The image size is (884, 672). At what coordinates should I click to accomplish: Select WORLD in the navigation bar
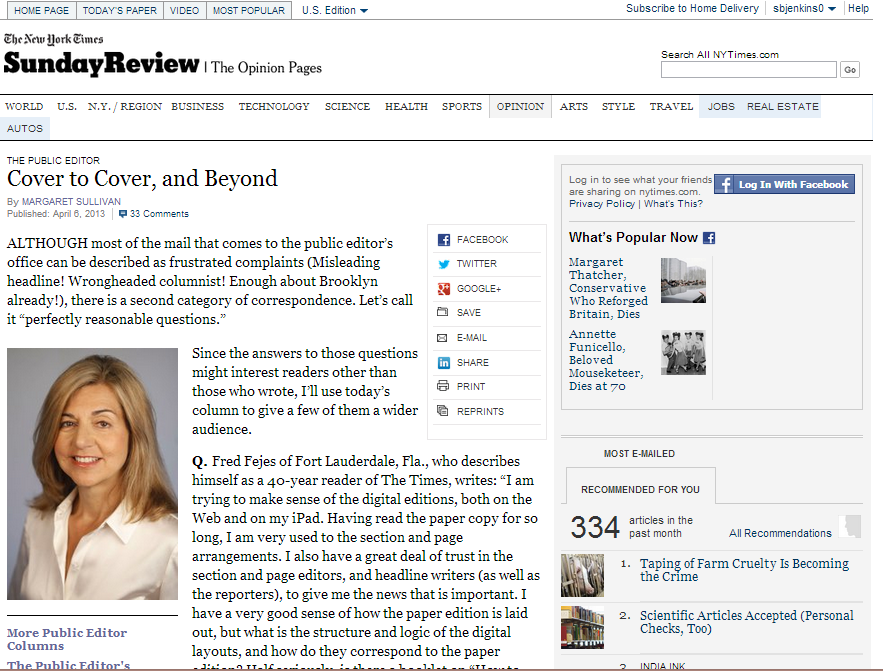24,107
